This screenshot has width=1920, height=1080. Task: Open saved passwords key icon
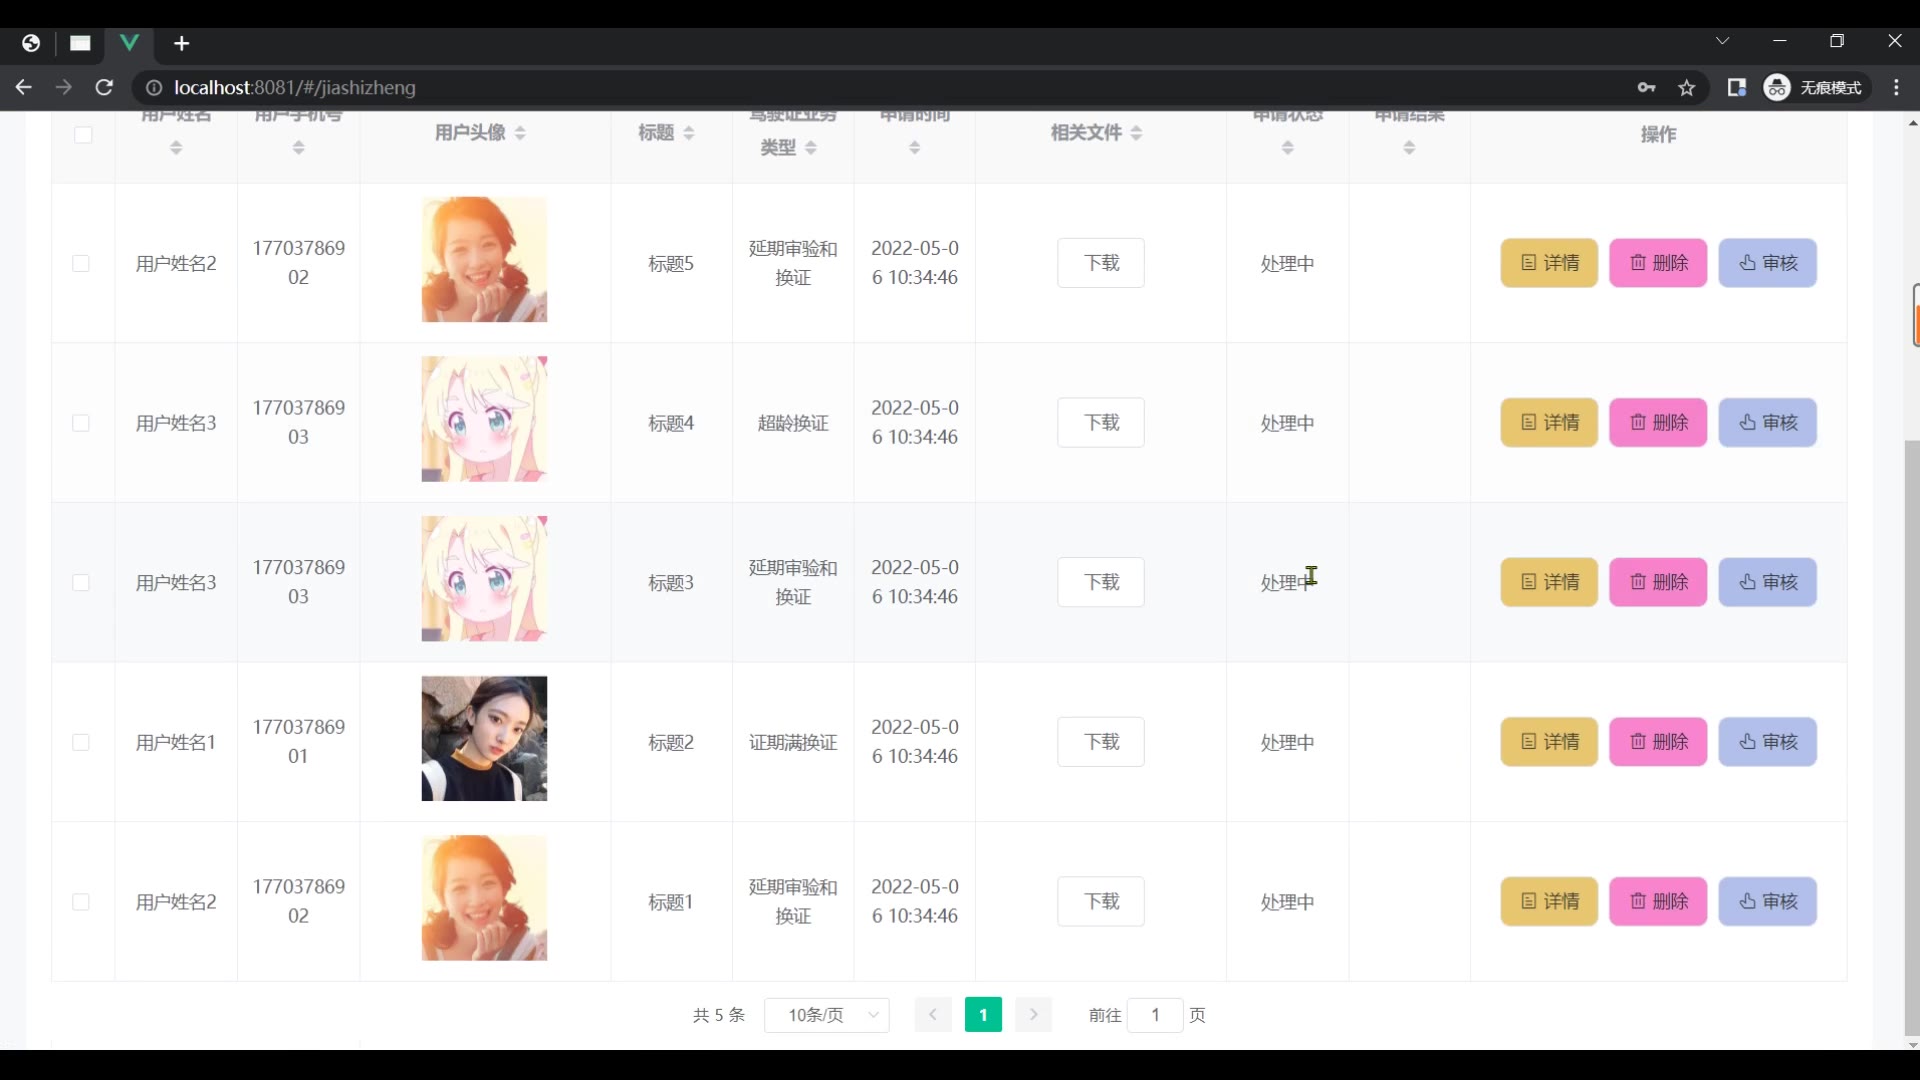pos(1646,88)
